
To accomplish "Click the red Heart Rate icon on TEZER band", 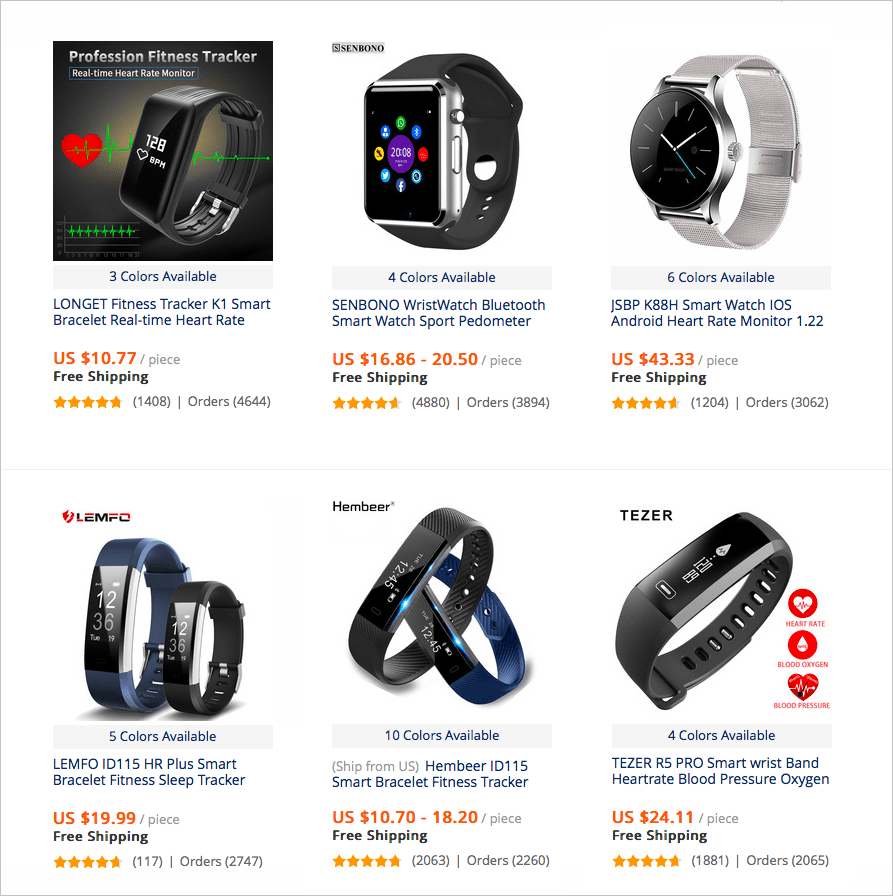I will pos(803,603).
